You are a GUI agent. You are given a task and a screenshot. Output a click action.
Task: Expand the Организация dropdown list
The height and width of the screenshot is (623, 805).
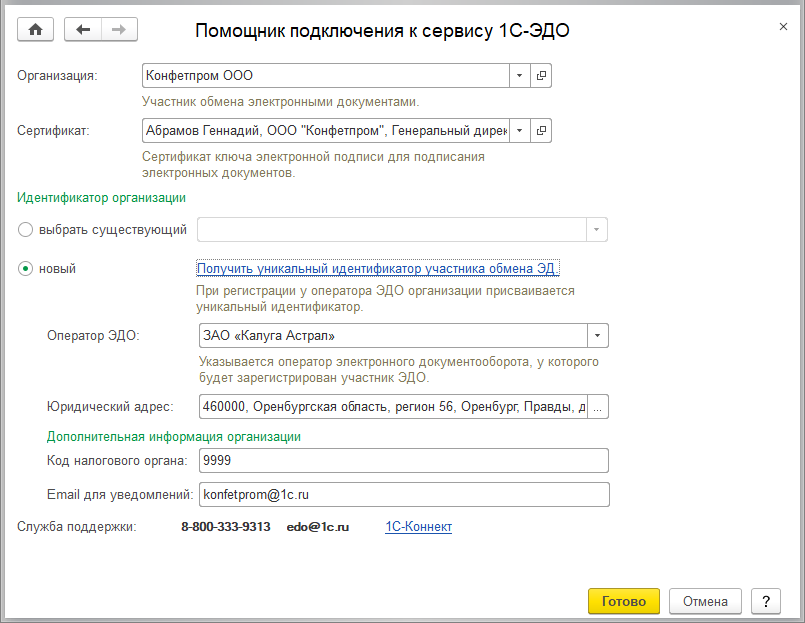(x=519, y=76)
